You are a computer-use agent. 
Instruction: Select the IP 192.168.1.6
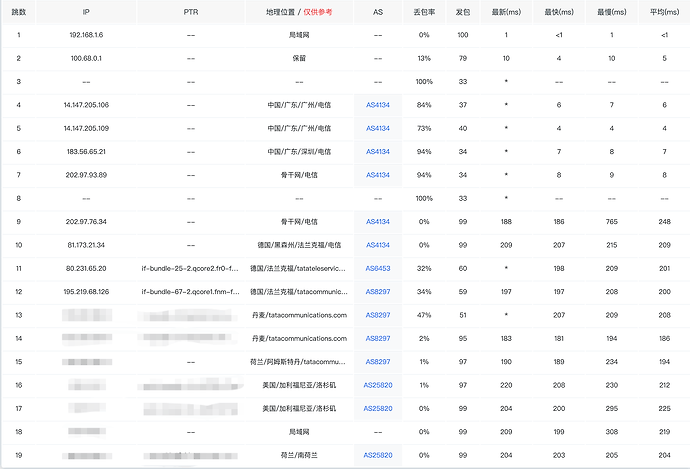pyautogui.click(x=86, y=35)
